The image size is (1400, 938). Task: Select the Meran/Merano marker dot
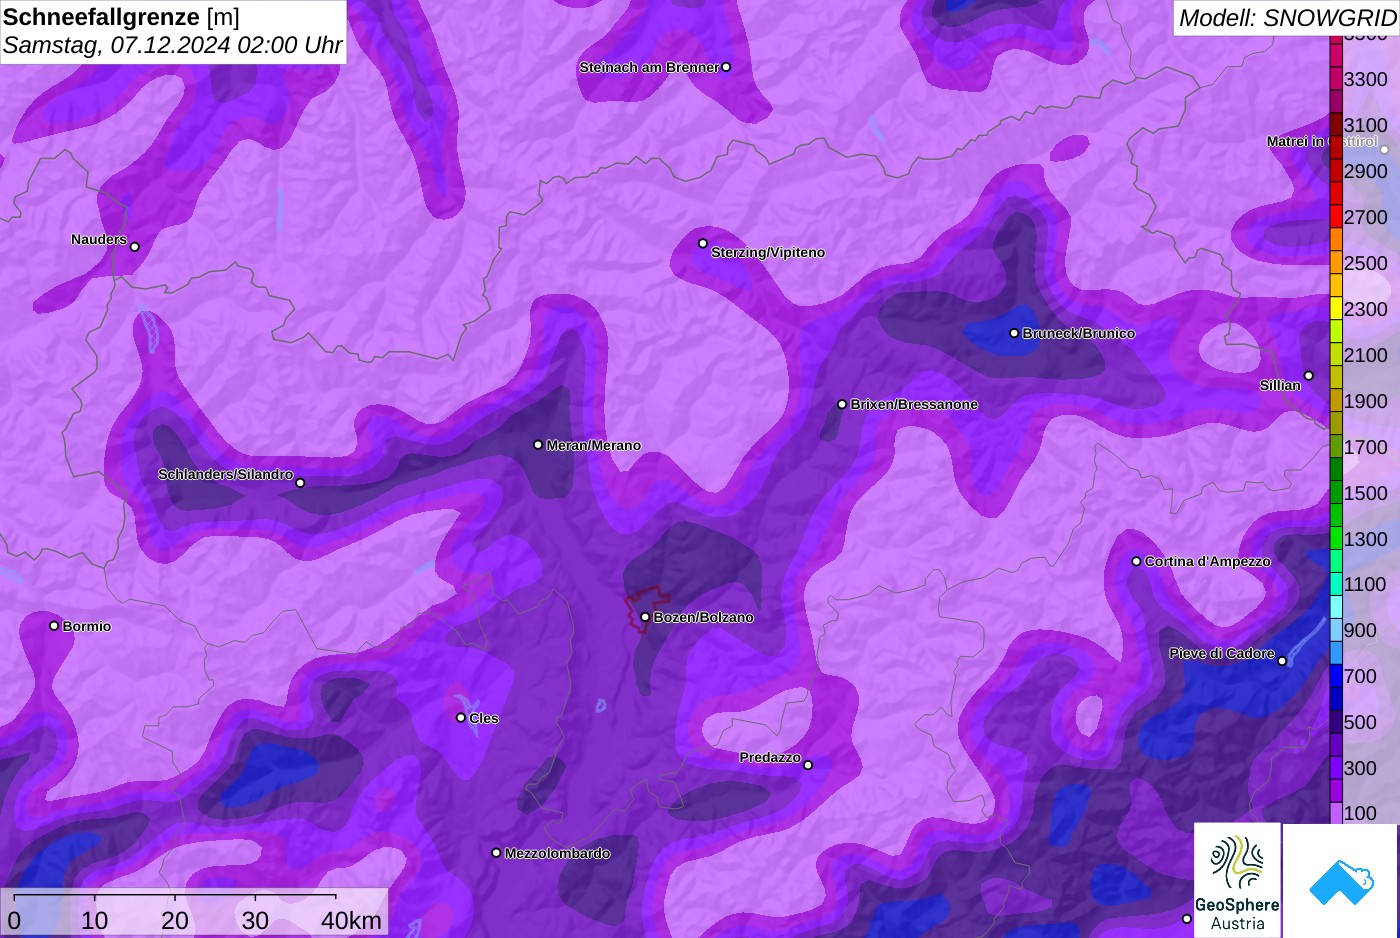[538, 445]
